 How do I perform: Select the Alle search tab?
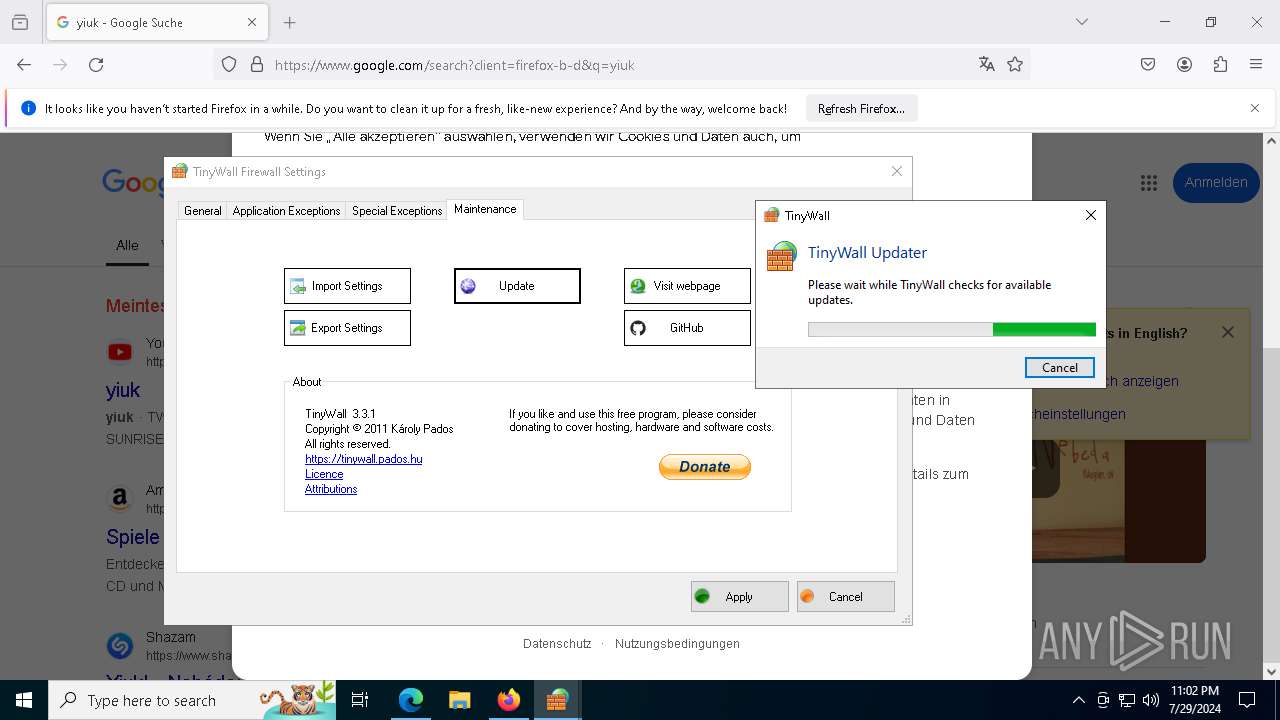click(x=127, y=245)
